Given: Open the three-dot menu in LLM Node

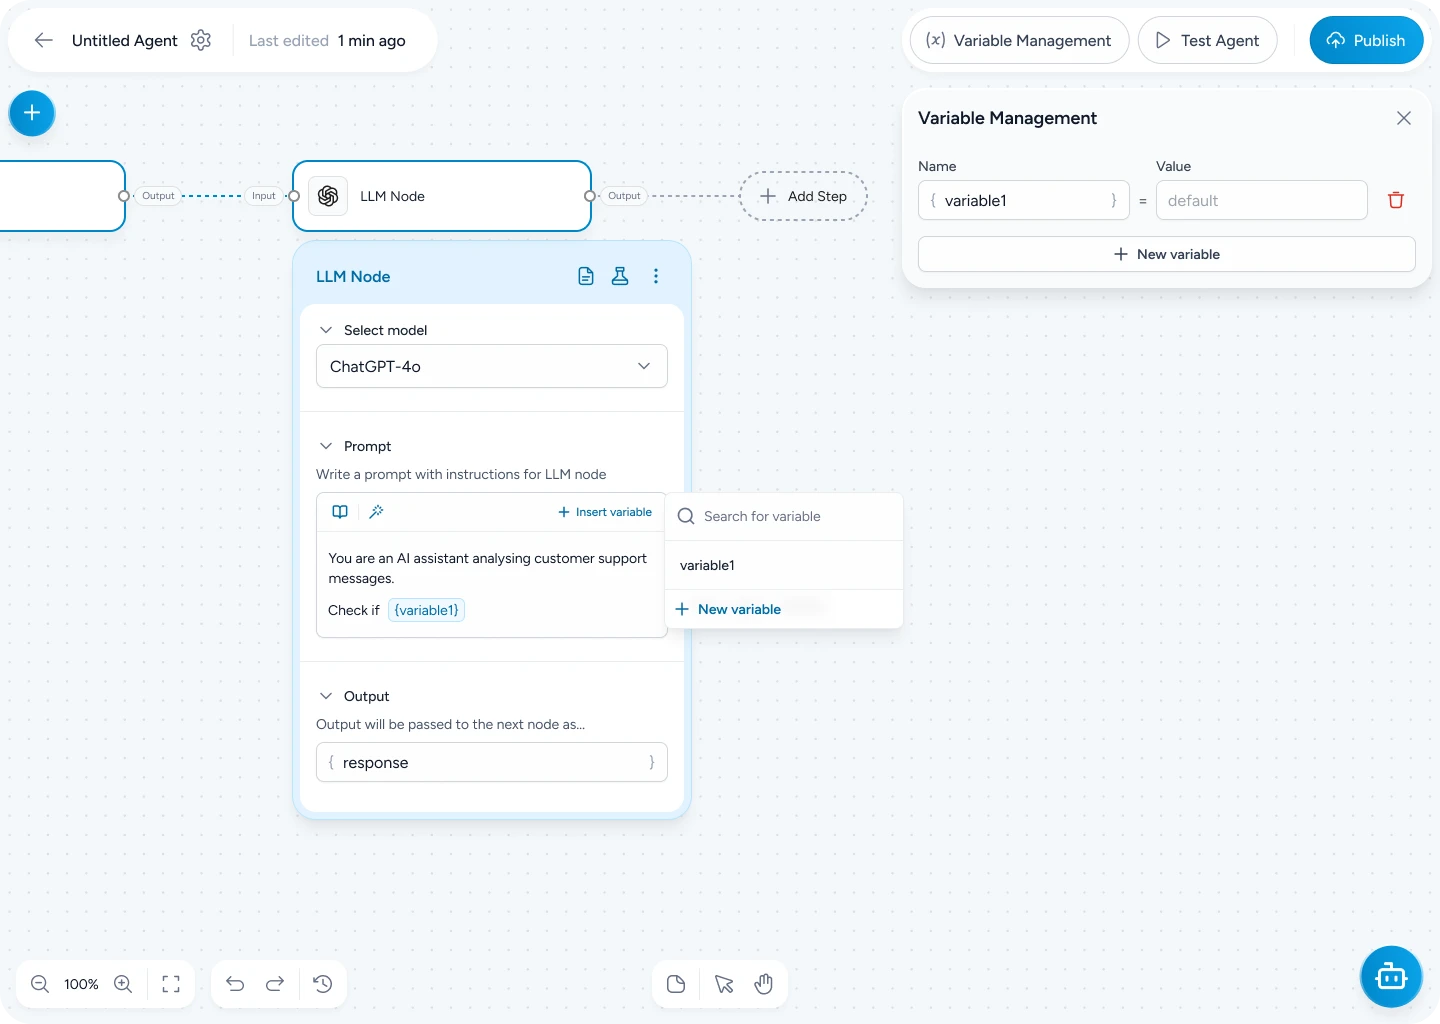Looking at the screenshot, I should pyautogui.click(x=656, y=276).
